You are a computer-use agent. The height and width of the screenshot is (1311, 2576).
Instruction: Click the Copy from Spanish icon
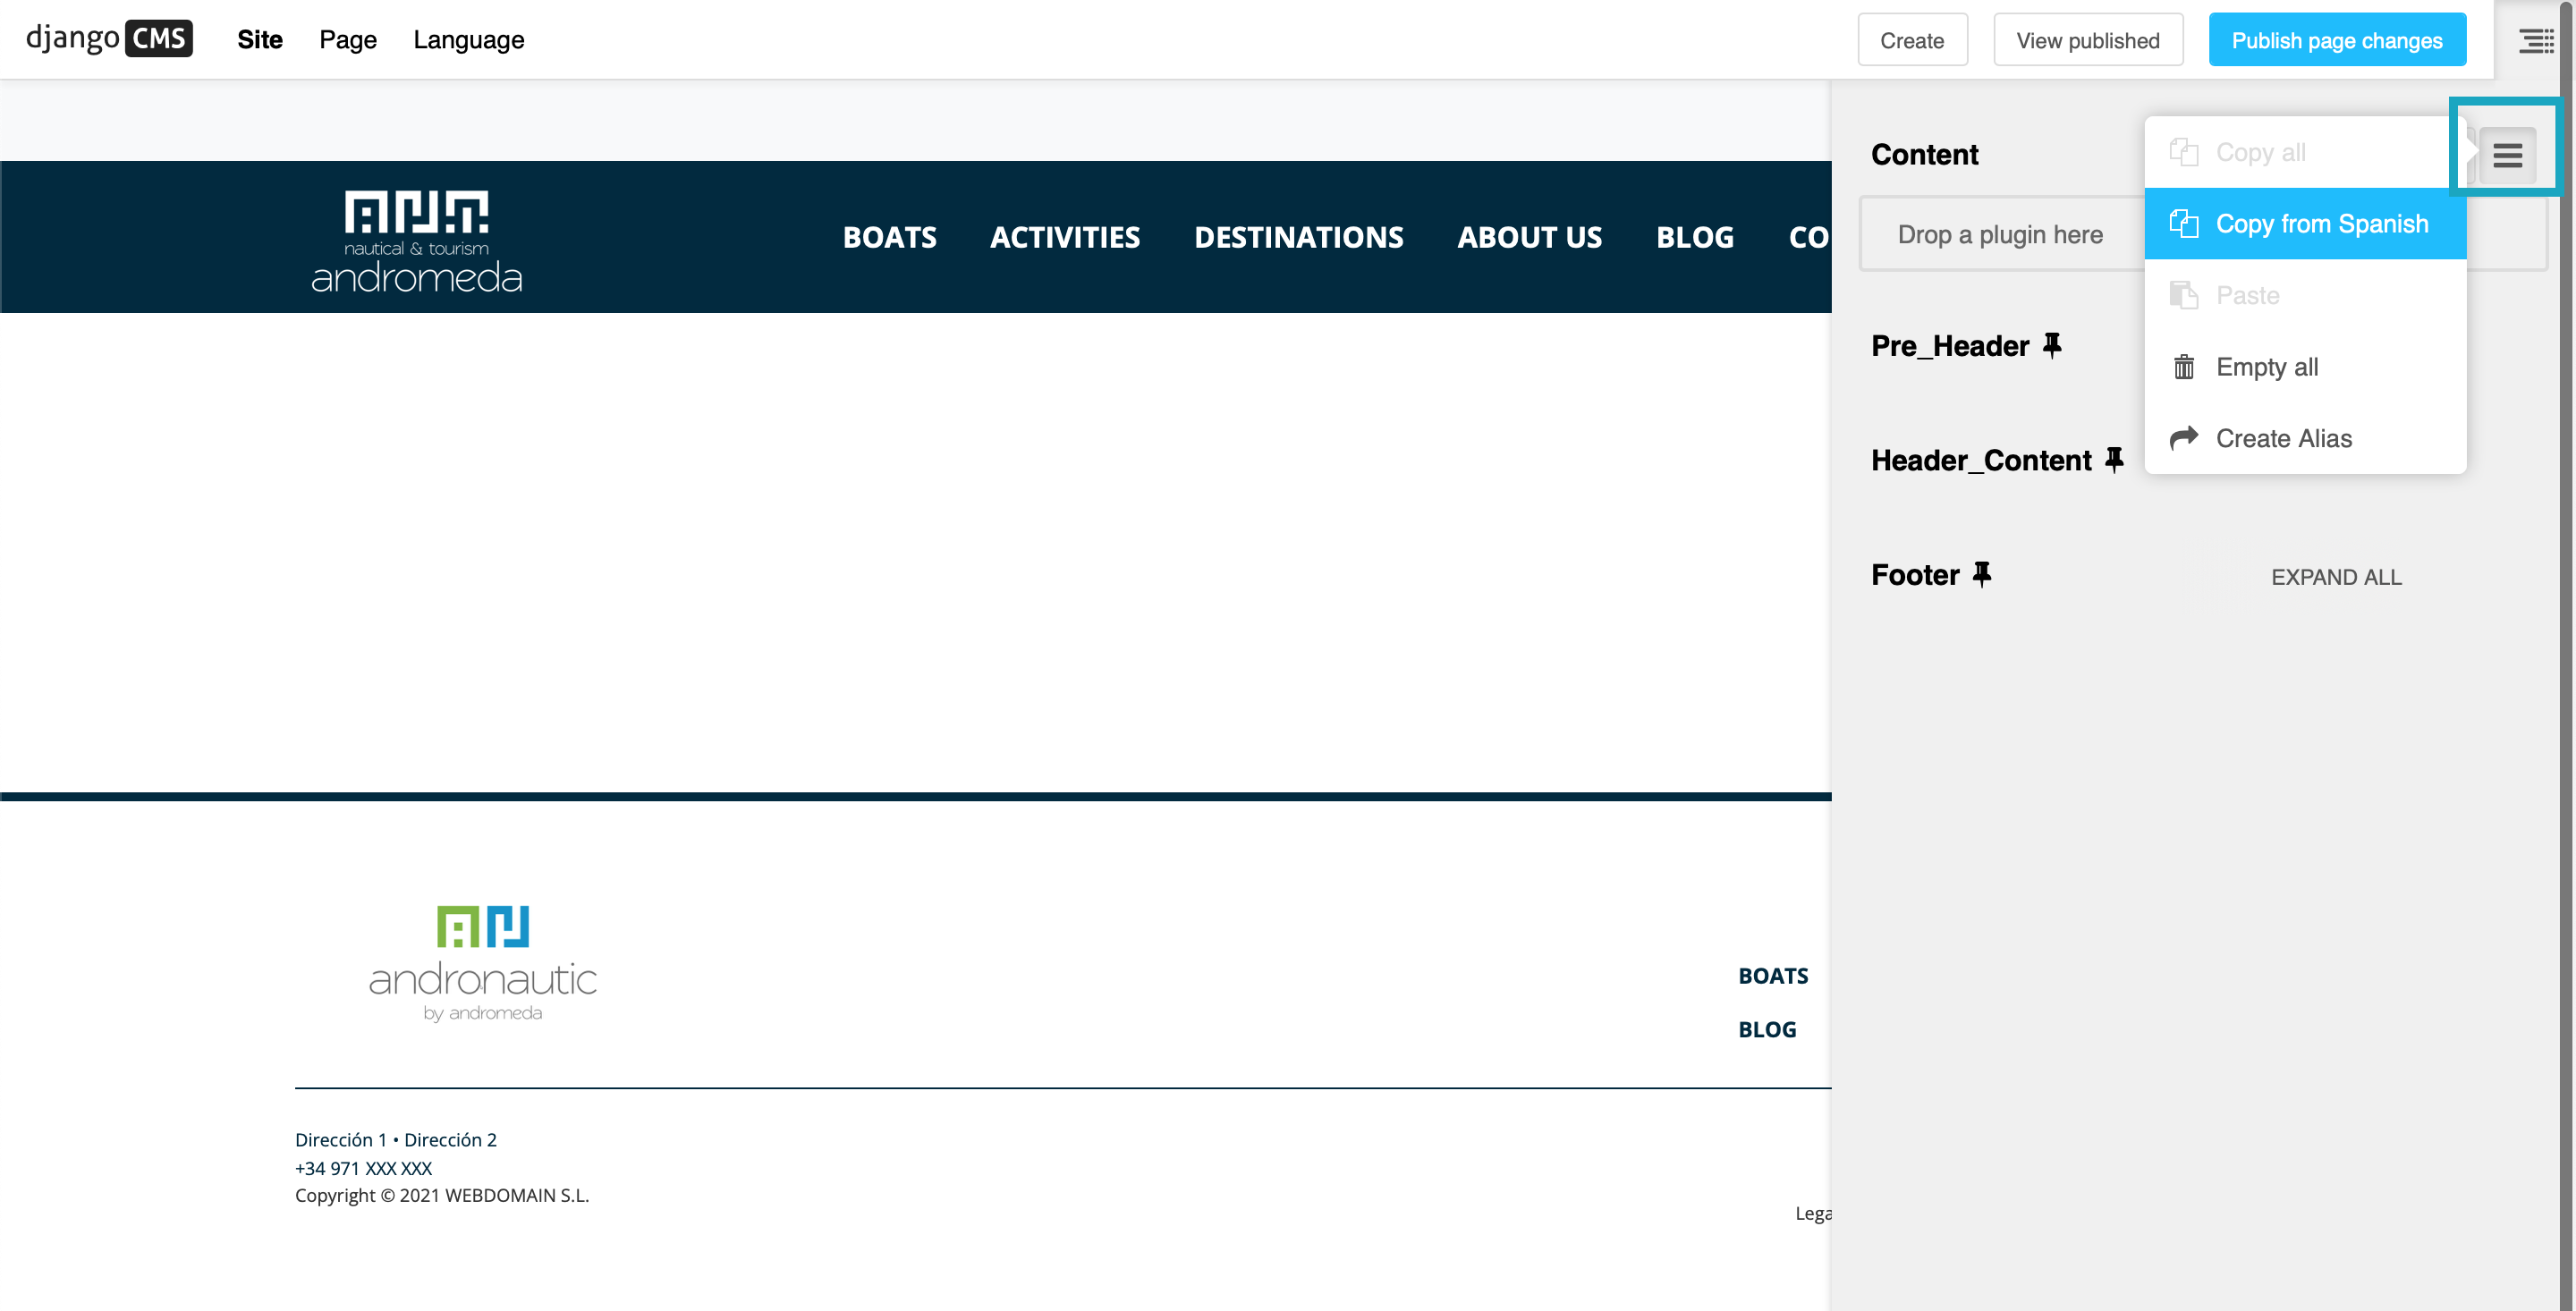[2184, 223]
